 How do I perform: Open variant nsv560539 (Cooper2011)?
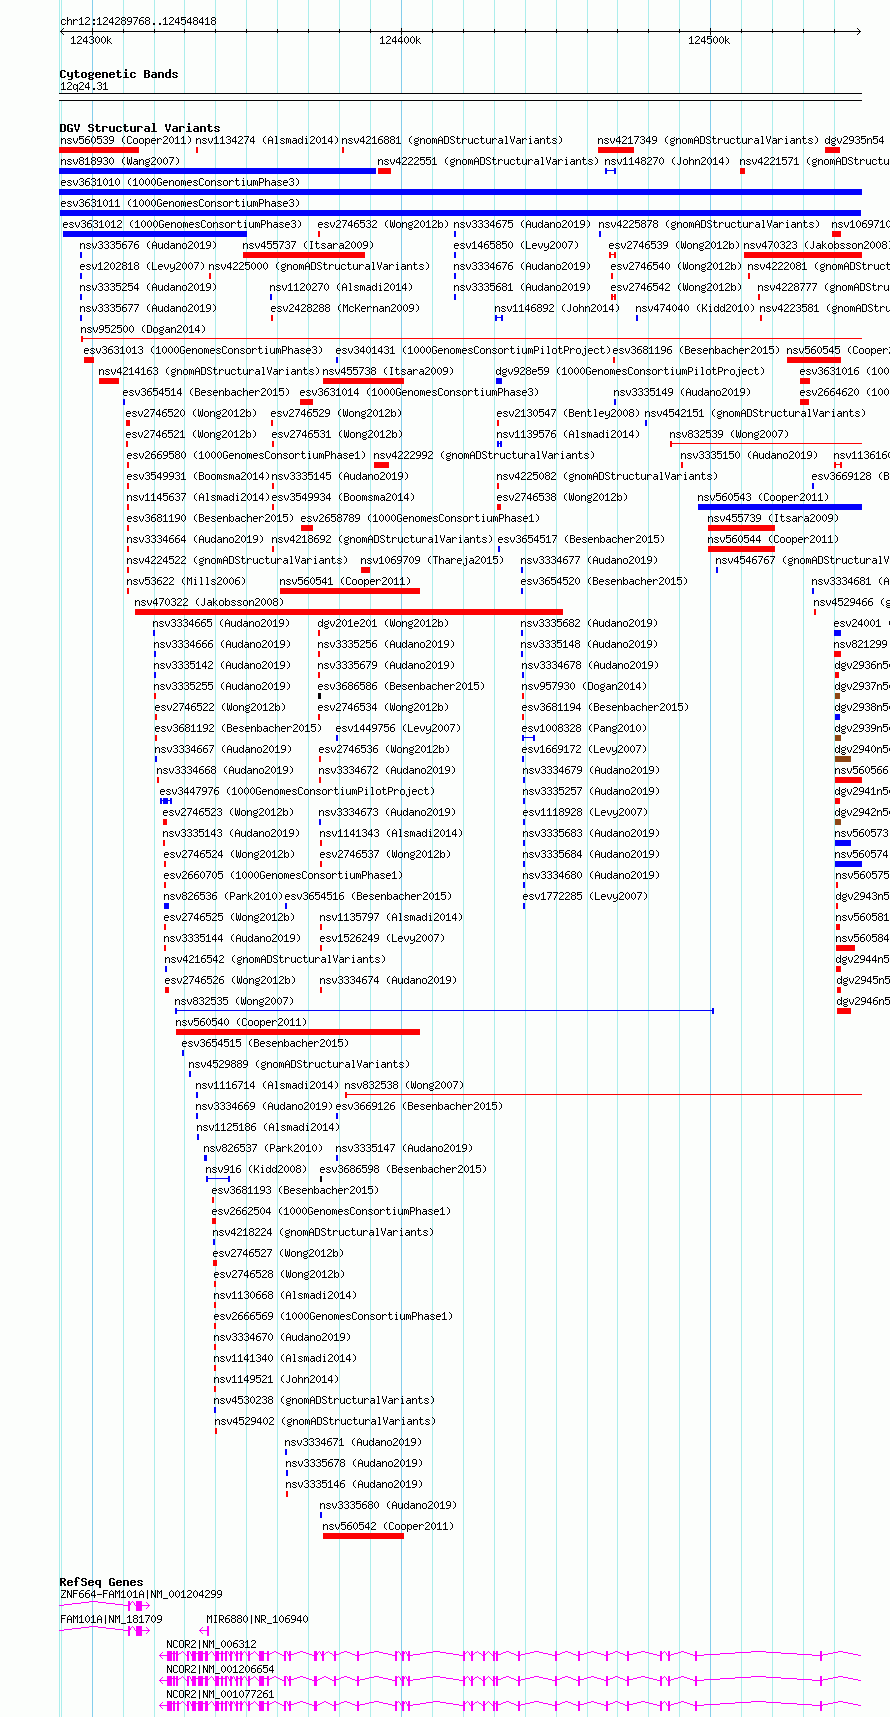(x=125, y=141)
